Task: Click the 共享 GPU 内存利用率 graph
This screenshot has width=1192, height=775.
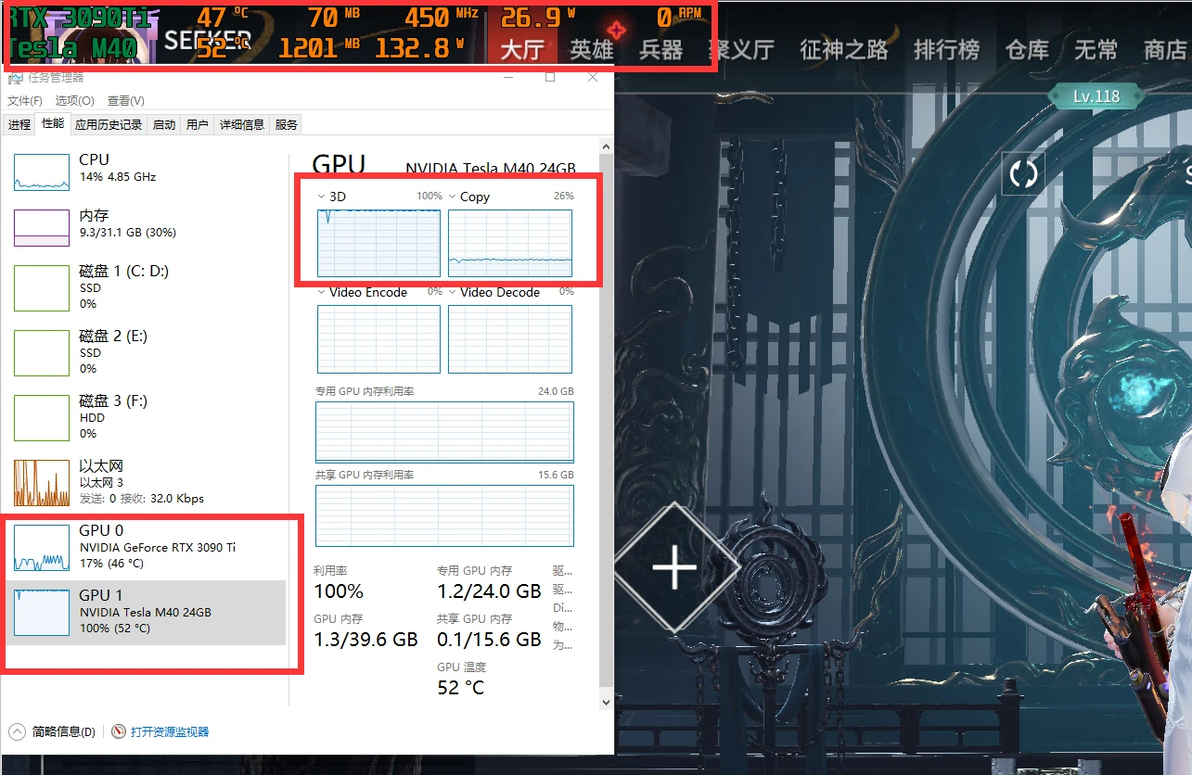Action: (x=445, y=516)
